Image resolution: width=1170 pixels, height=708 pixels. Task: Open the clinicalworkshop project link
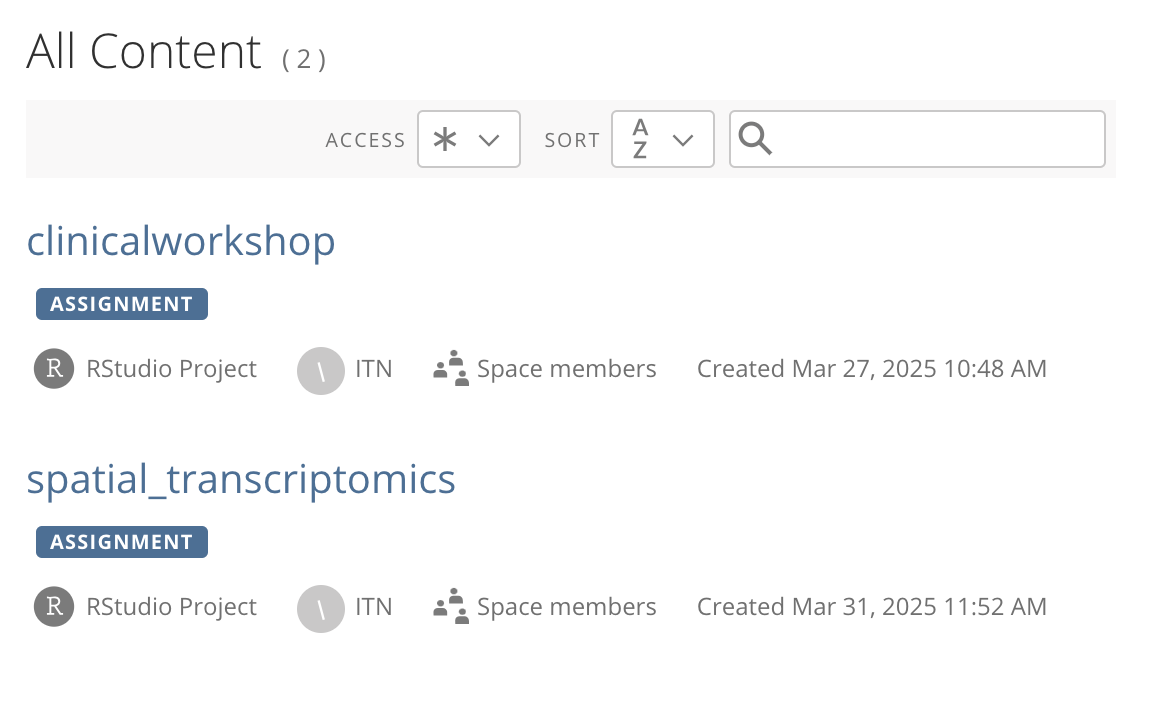[181, 241]
